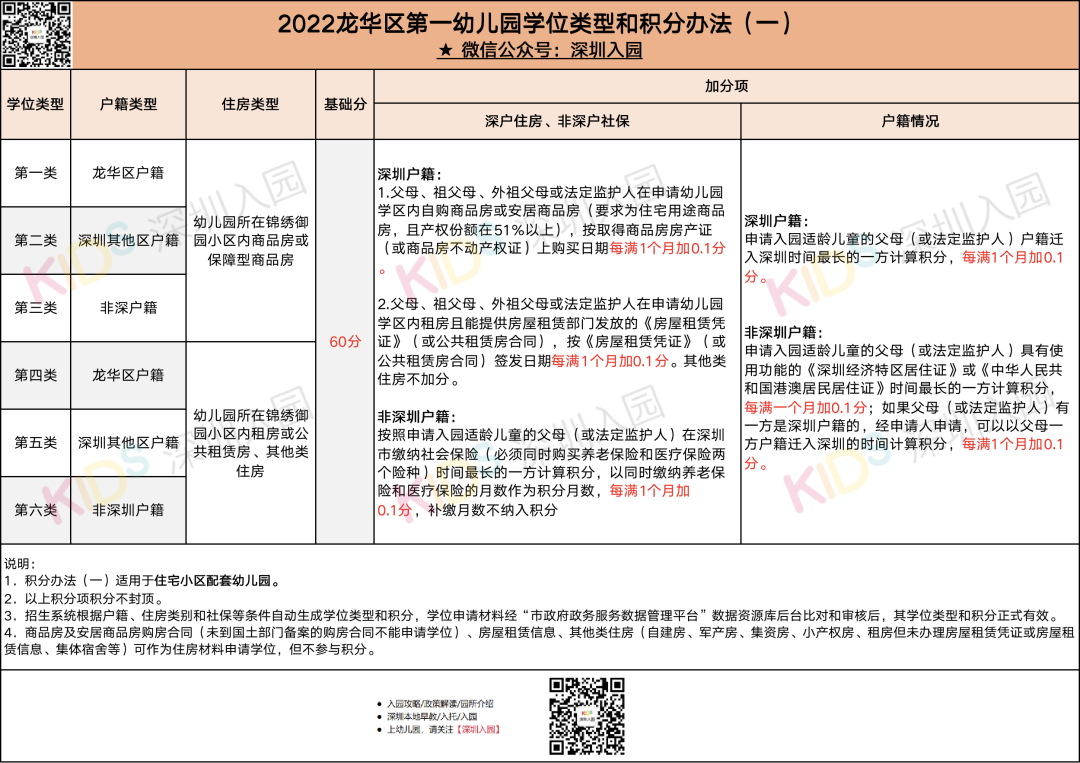Click the 租房或公共租赁房、其他类住房 housing cell
The height and width of the screenshot is (763, 1080).
coord(251,443)
